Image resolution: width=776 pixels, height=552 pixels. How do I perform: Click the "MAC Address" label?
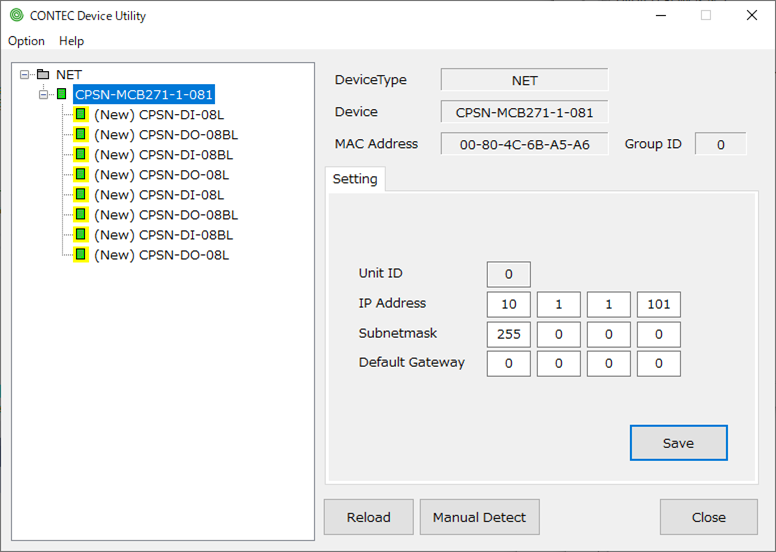(376, 144)
